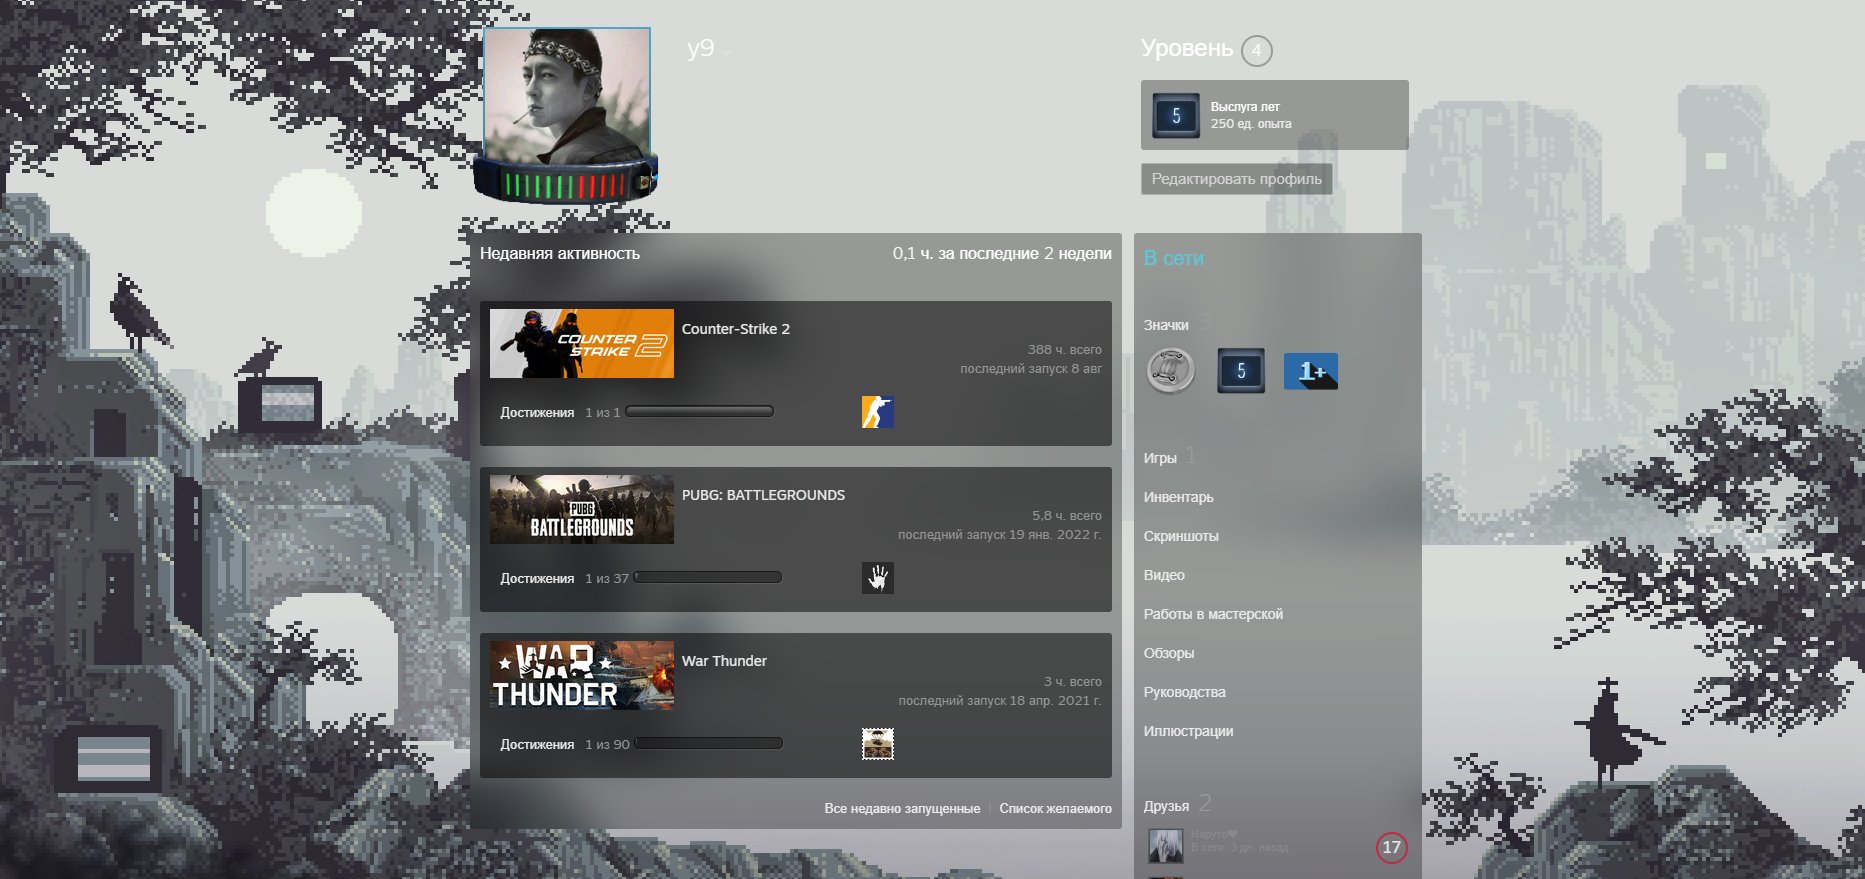Click the Counter-Strike 2 game banner
Image resolution: width=1865 pixels, height=879 pixels.
(581, 343)
